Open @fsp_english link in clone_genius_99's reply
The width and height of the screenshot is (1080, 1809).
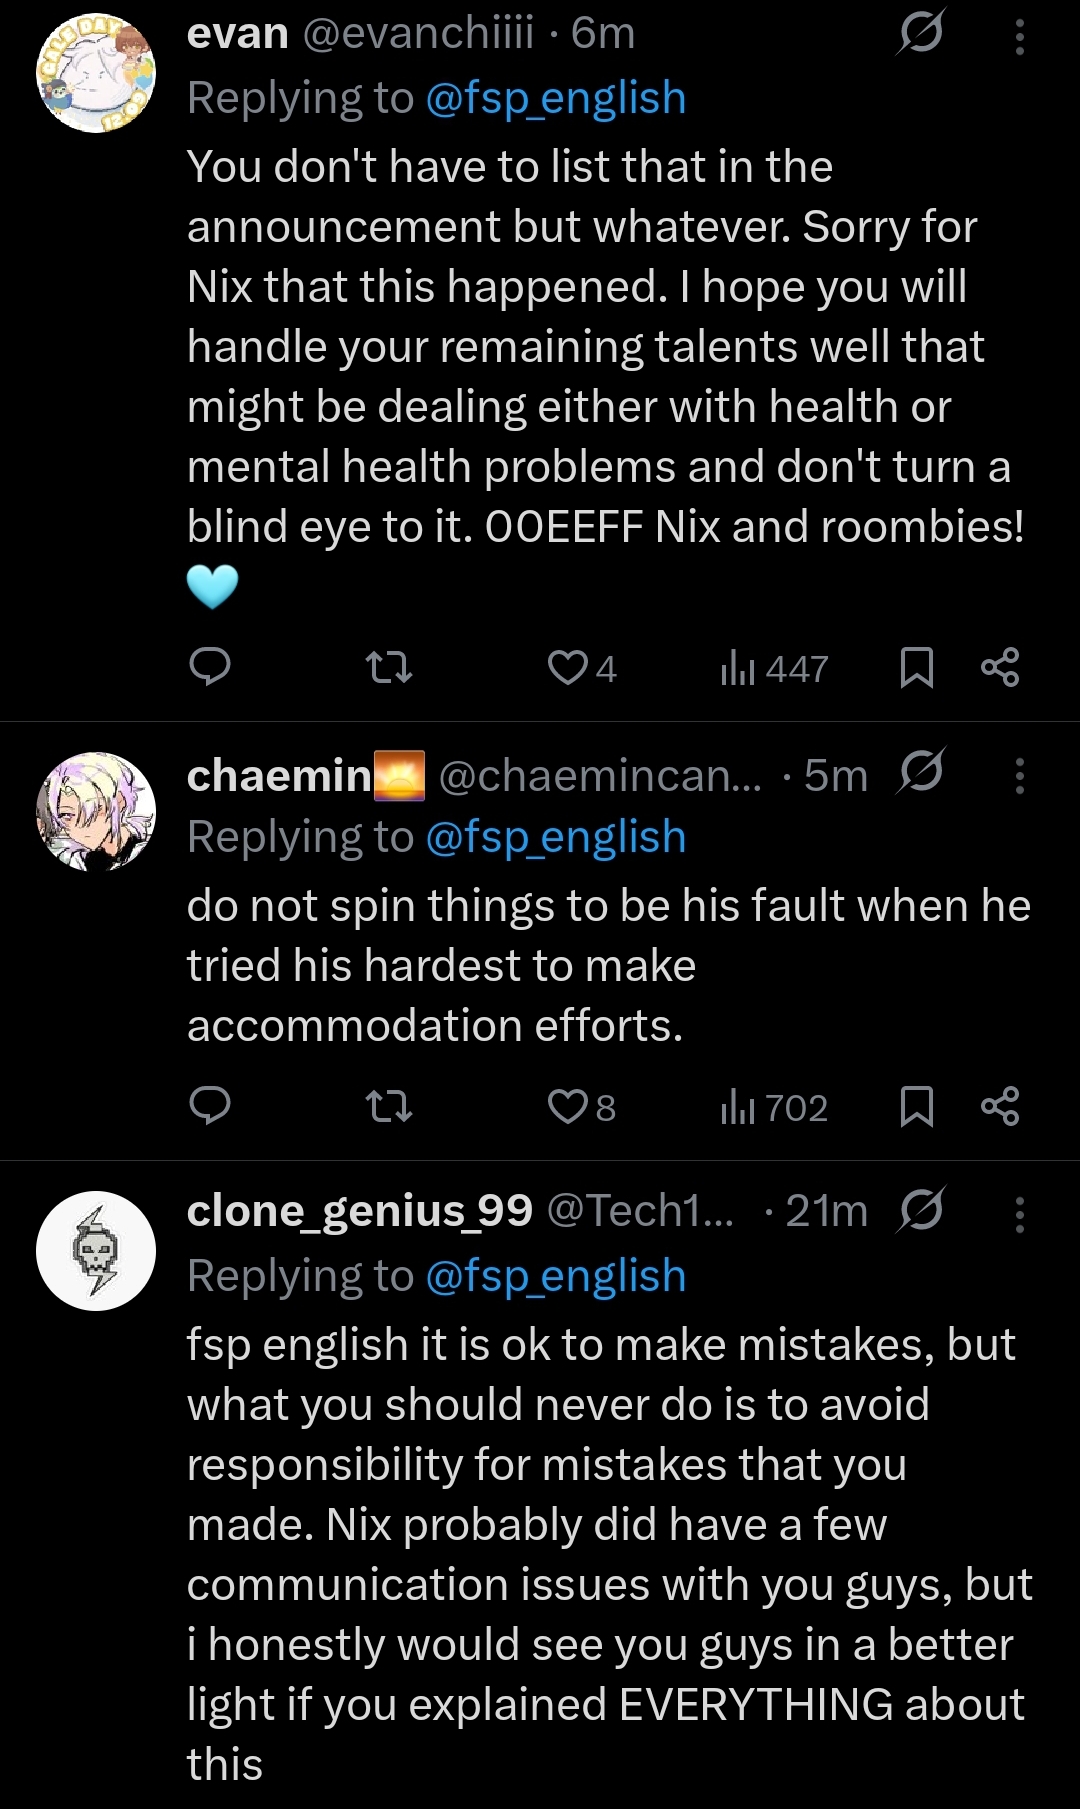[556, 1276]
